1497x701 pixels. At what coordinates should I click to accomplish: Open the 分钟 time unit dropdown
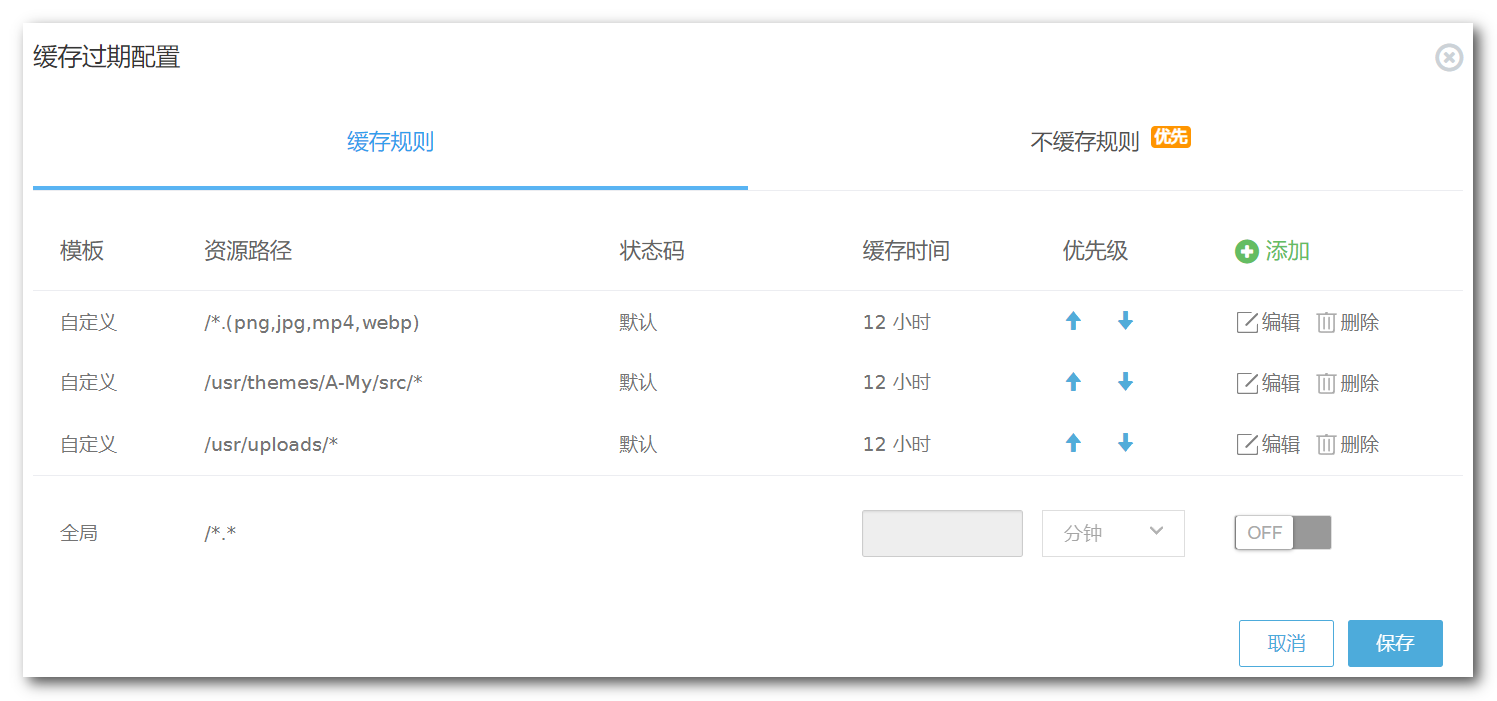coord(1113,533)
